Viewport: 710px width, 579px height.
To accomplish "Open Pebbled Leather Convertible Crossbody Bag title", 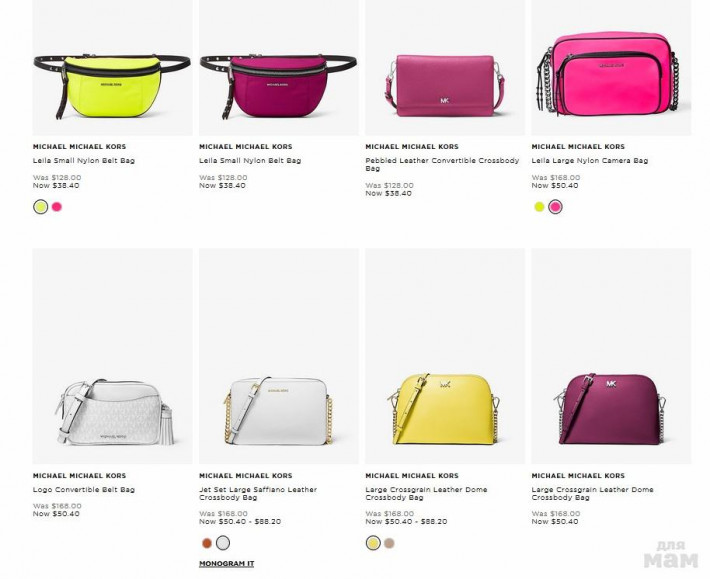I will point(442,164).
